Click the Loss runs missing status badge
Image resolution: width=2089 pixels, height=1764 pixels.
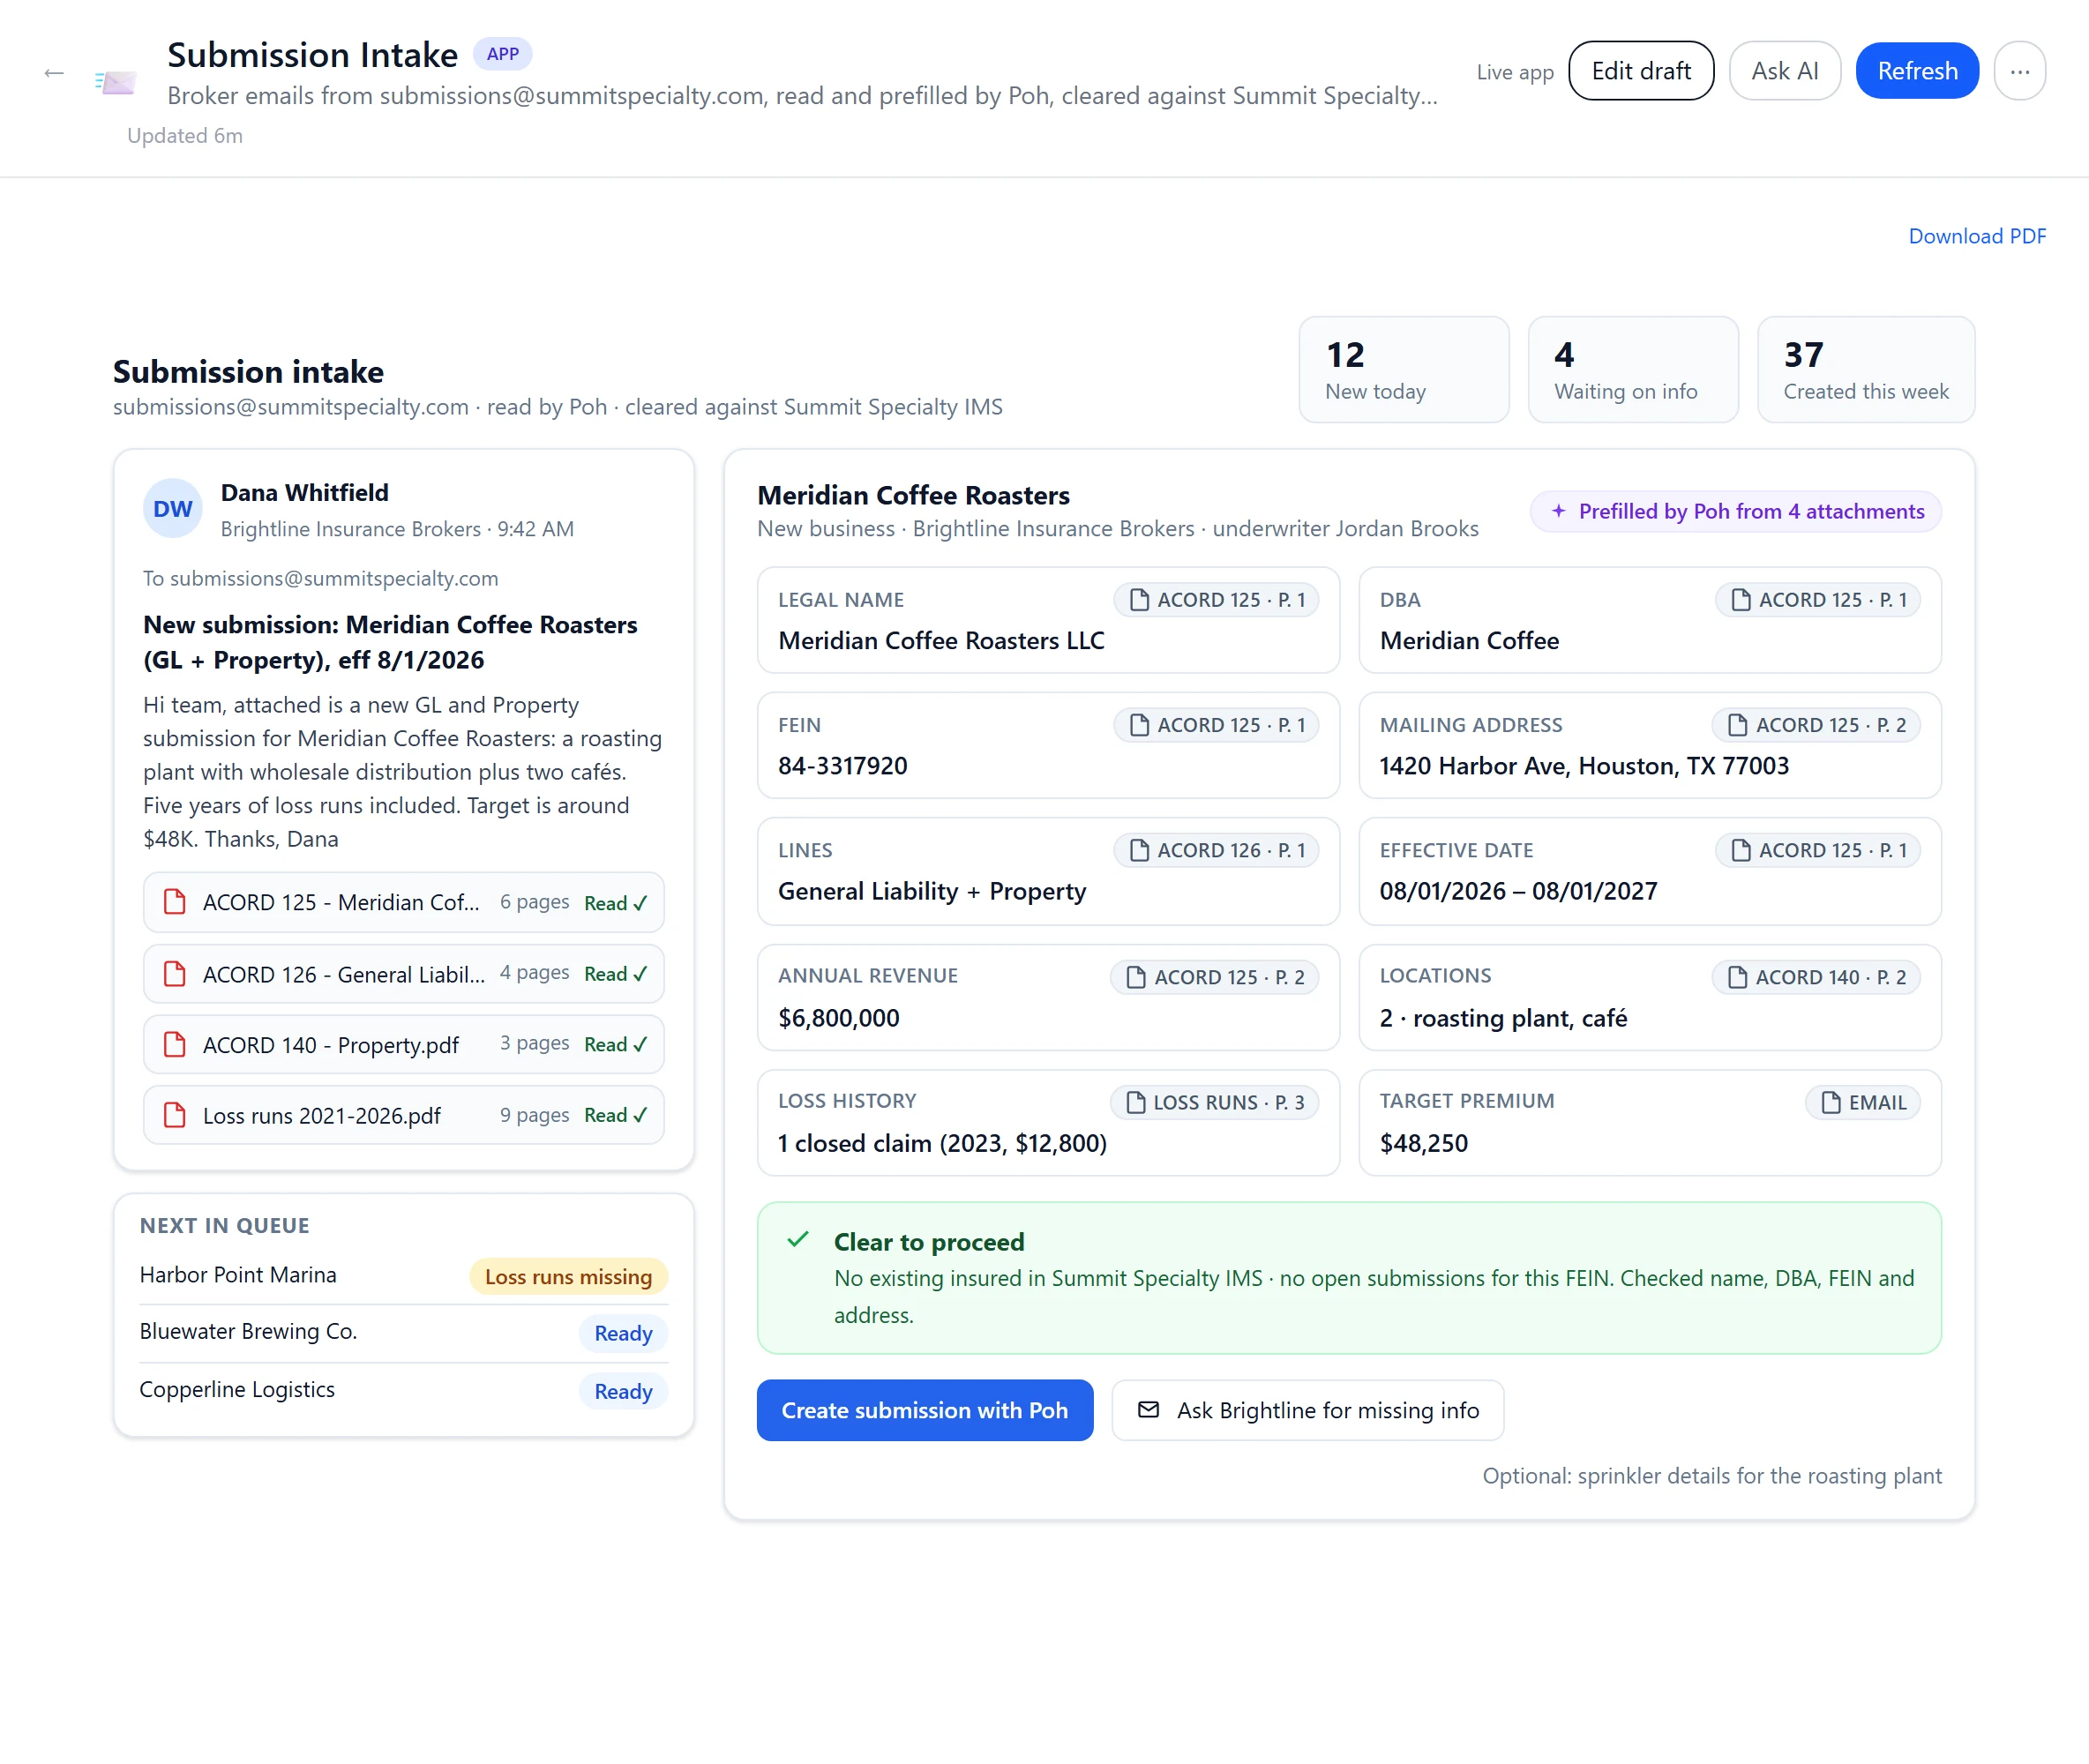pos(568,1277)
